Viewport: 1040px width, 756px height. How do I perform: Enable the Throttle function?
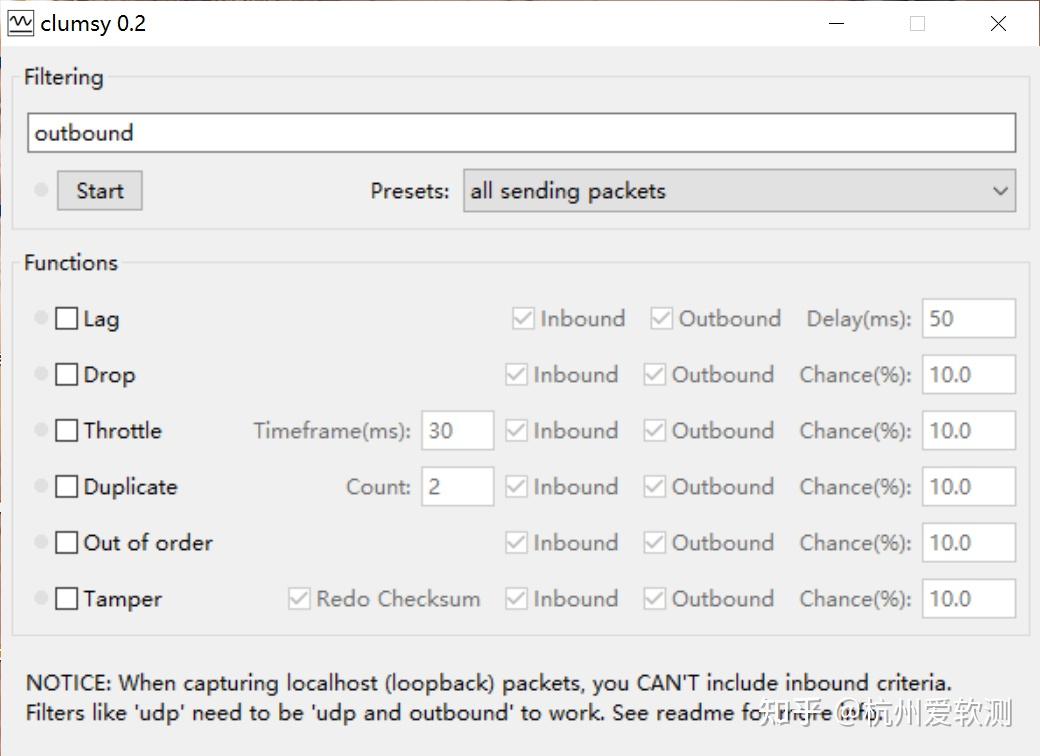point(66,430)
